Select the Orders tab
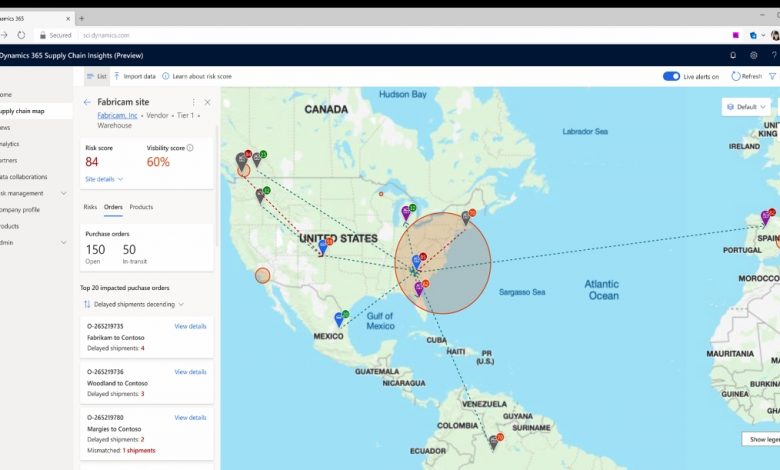Viewport: 780px width, 470px height. (113, 207)
